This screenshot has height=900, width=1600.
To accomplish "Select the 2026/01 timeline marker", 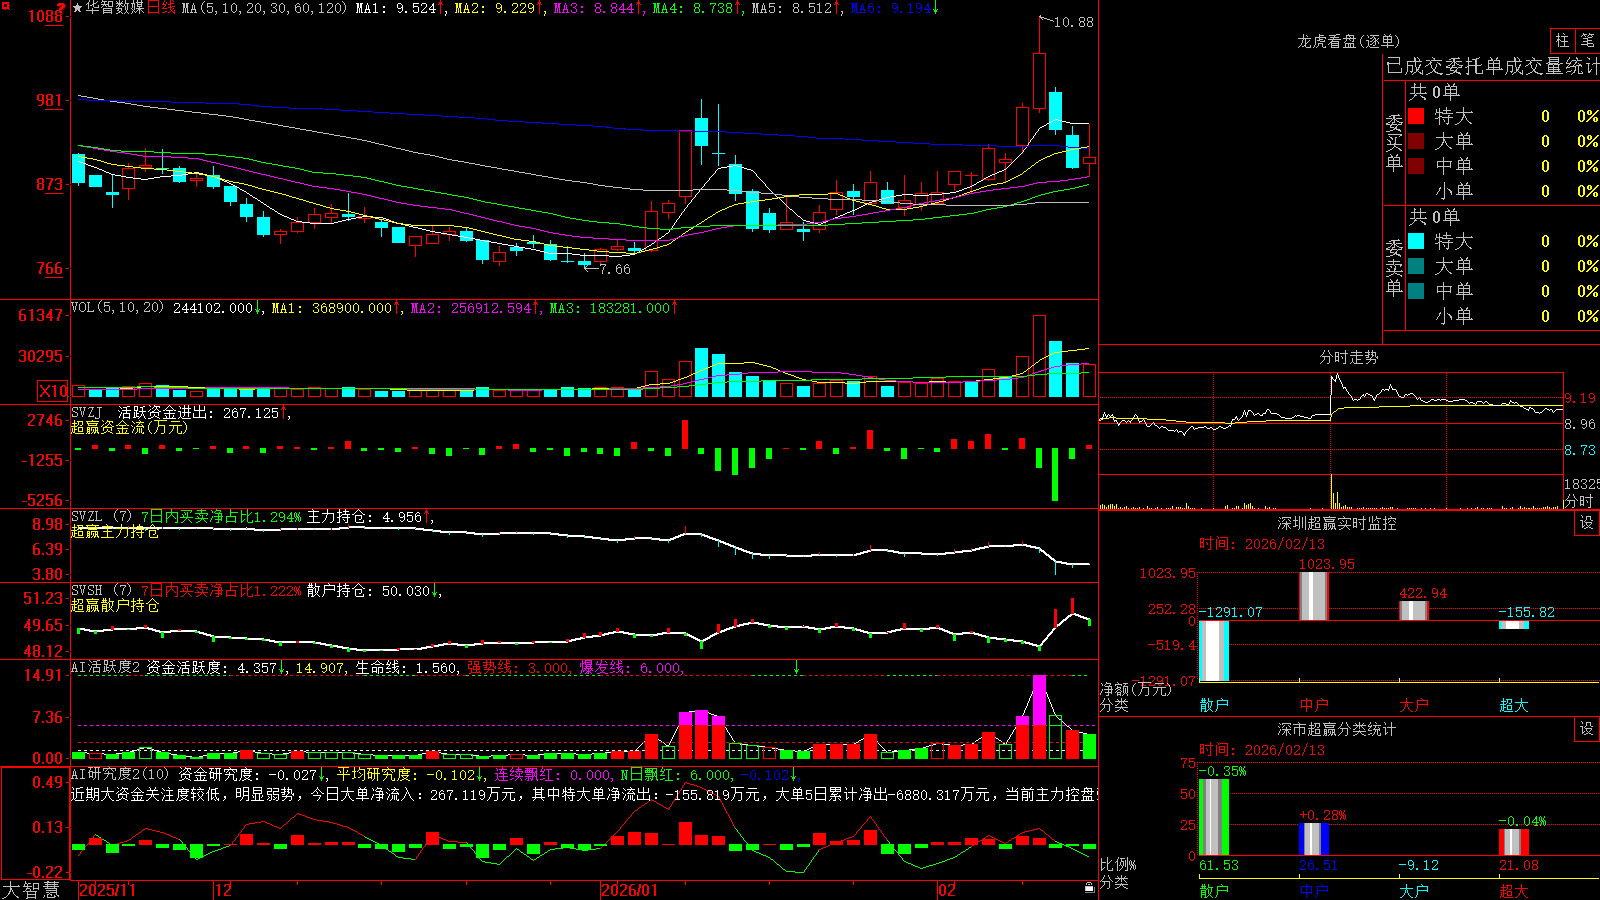I will click(629, 890).
